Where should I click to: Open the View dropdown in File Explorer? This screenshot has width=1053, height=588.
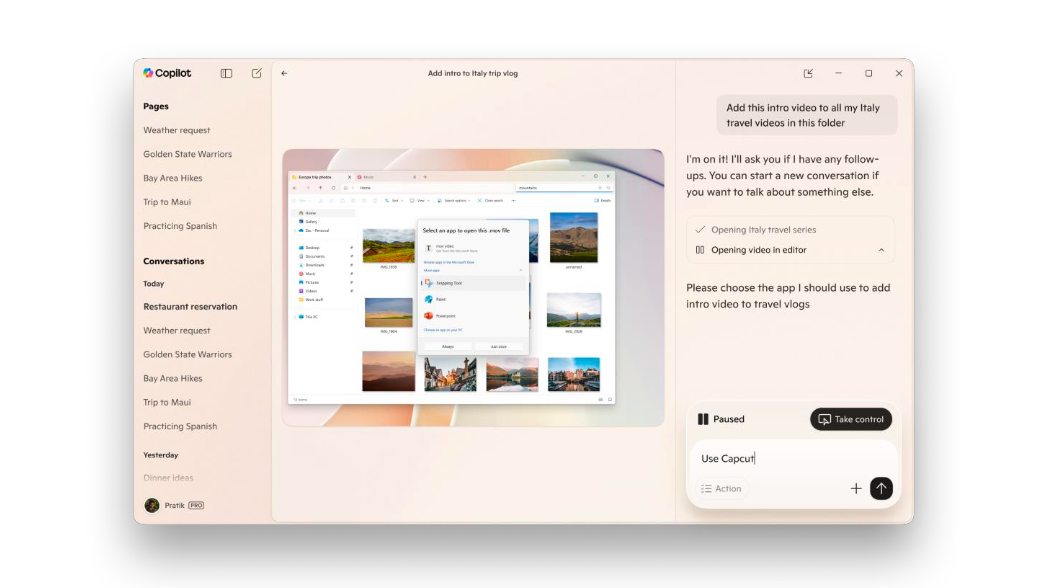click(x=422, y=200)
